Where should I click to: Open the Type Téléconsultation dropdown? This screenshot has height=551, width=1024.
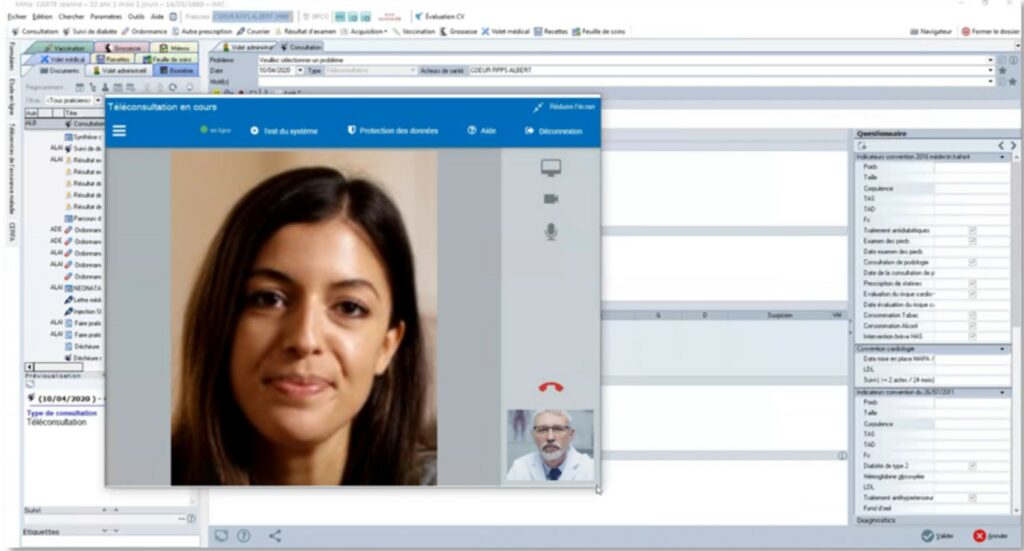(413, 71)
